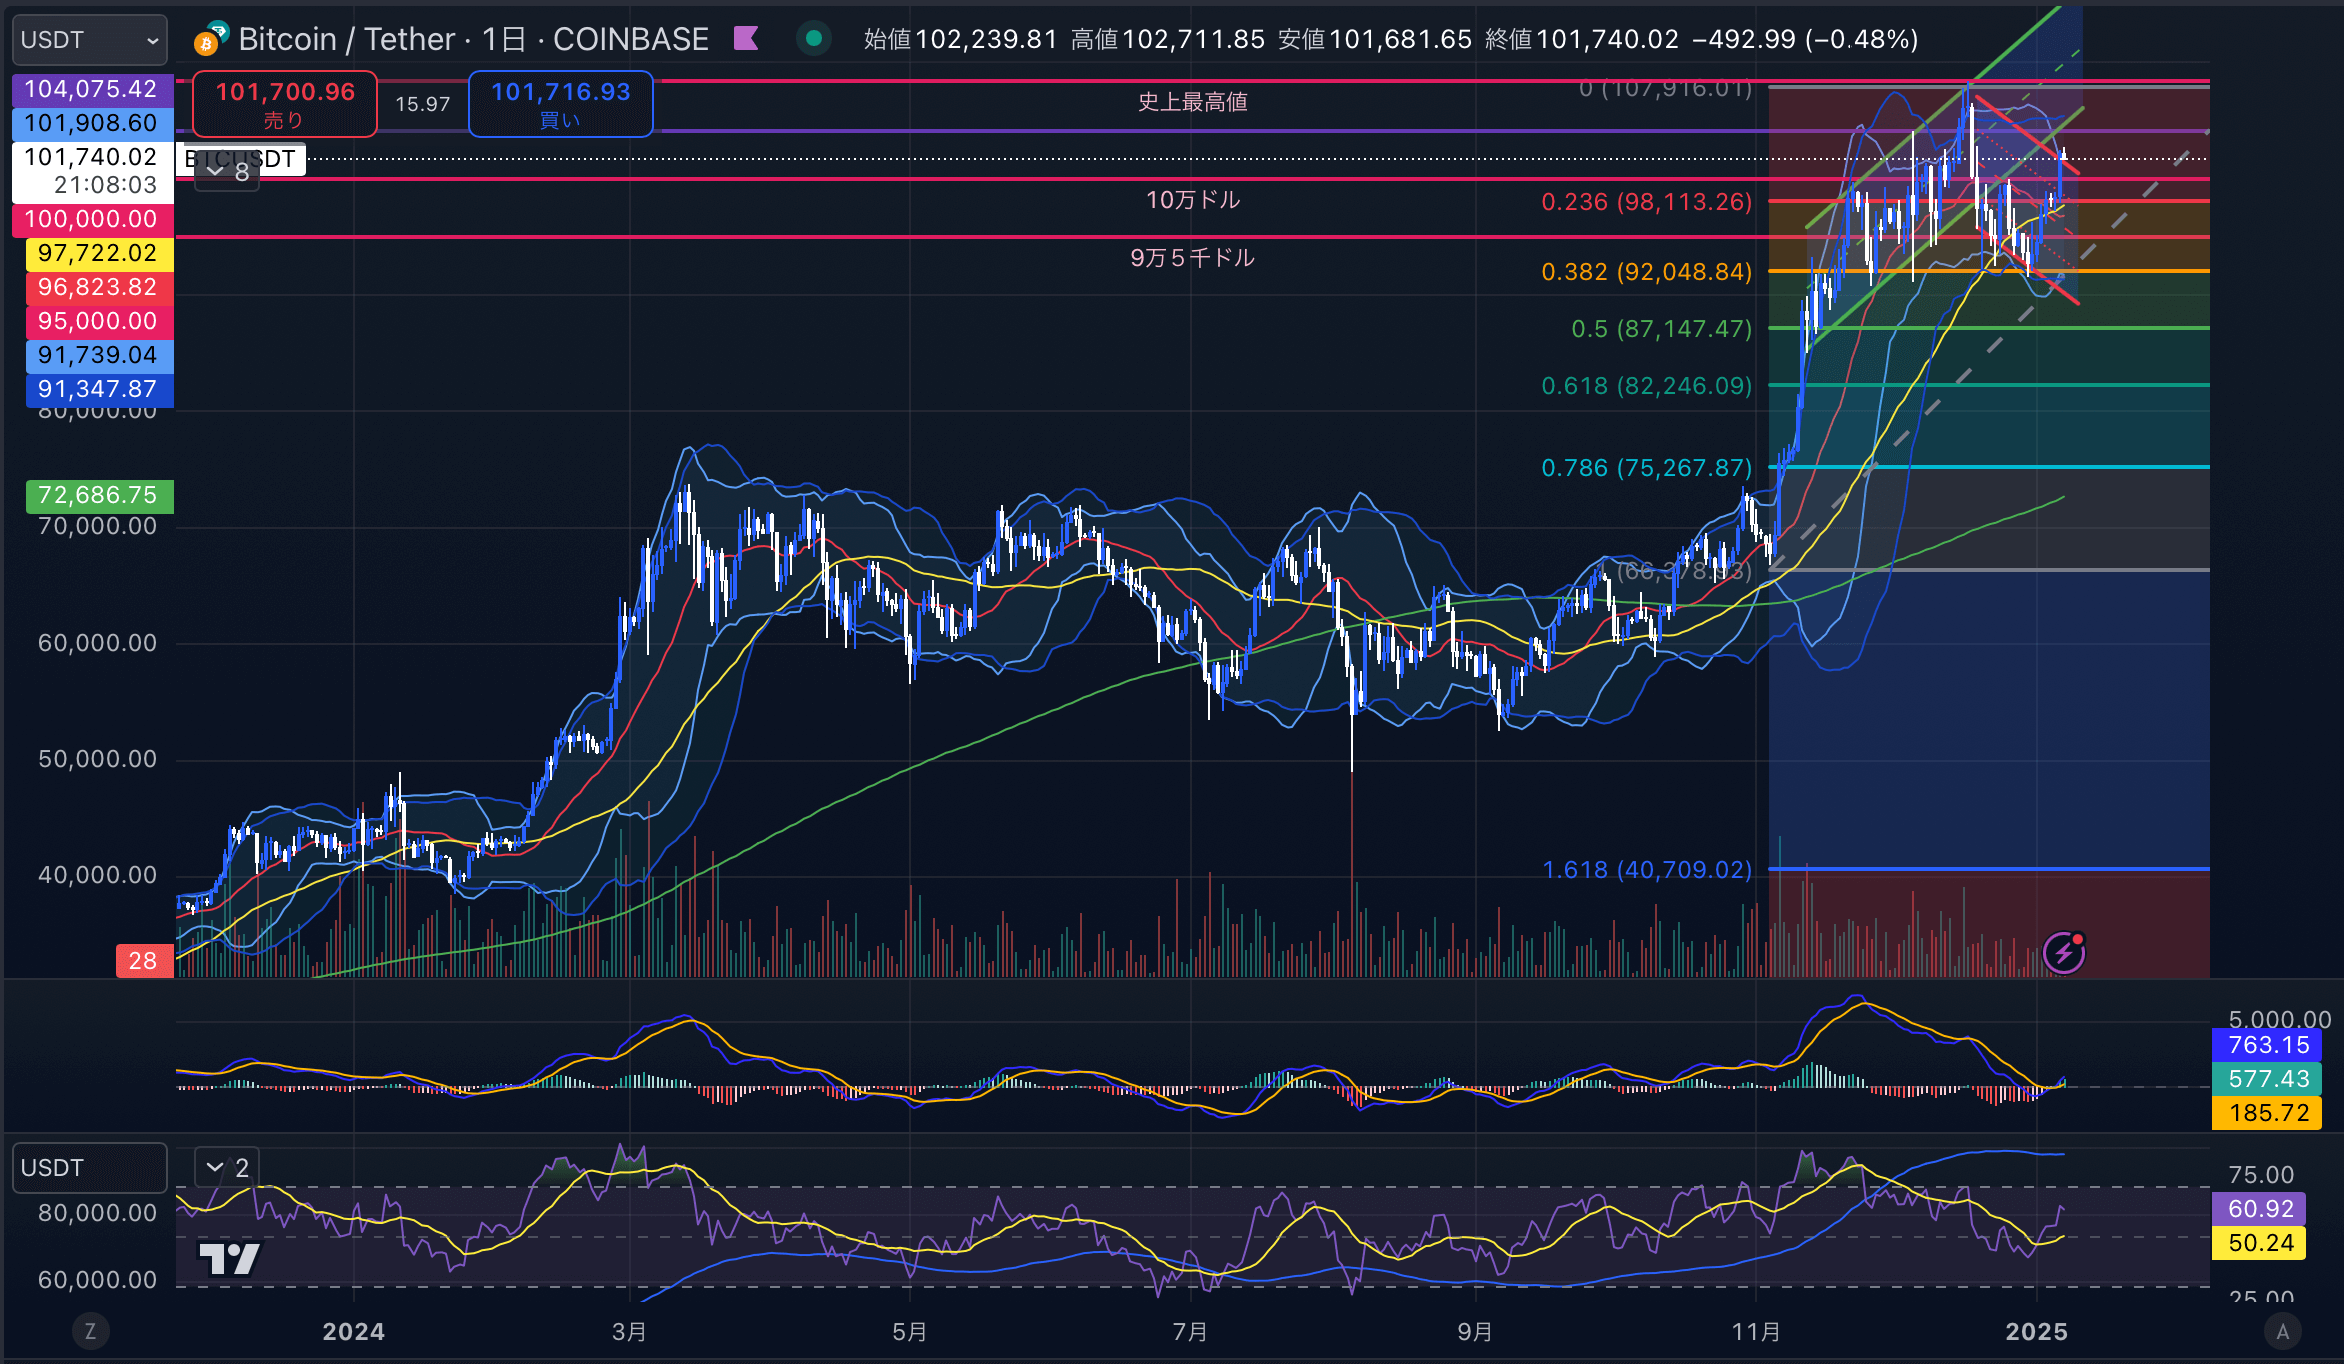The image size is (2344, 1364).
Task: Click the 11月 label on time axis
Action: pyautogui.click(x=1756, y=1332)
